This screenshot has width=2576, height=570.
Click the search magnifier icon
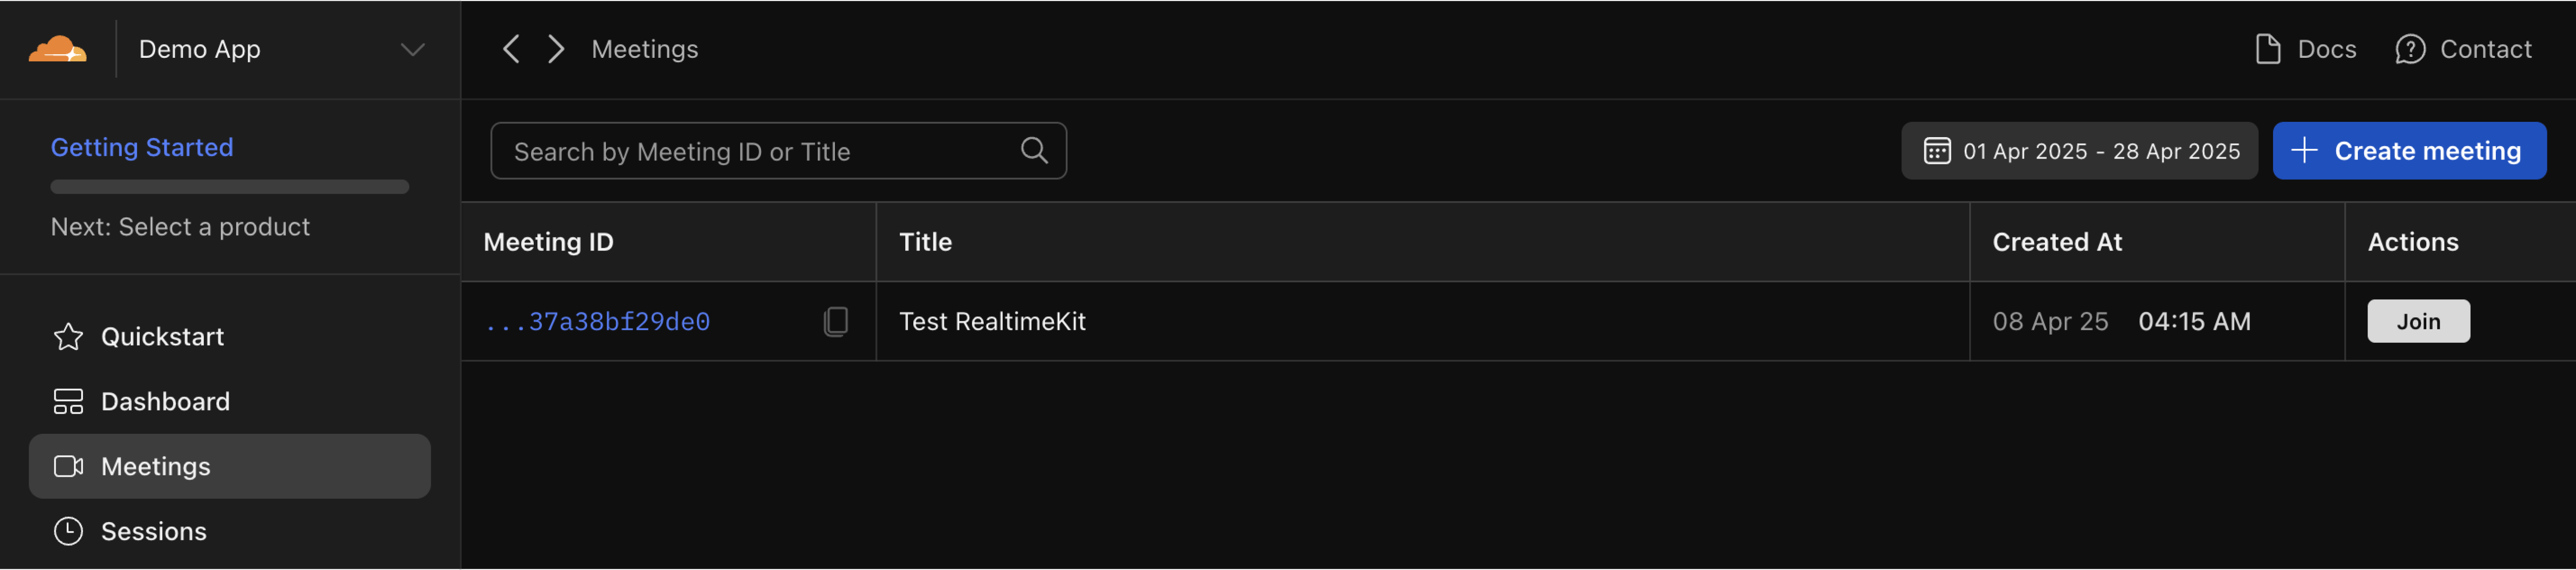click(x=1034, y=151)
